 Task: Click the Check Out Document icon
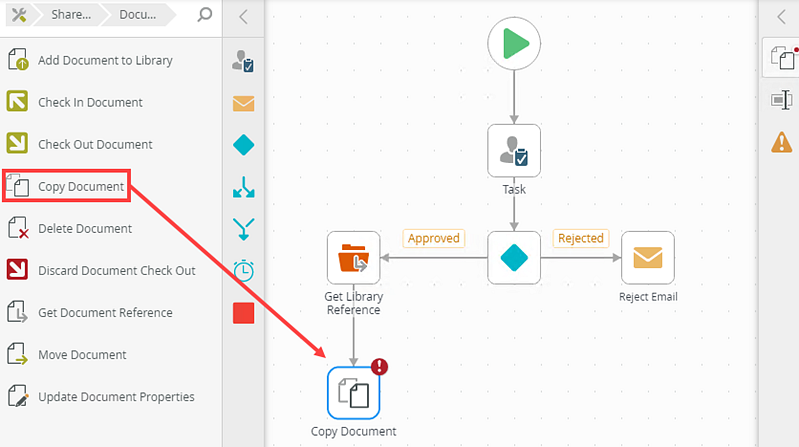click(17, 143)
